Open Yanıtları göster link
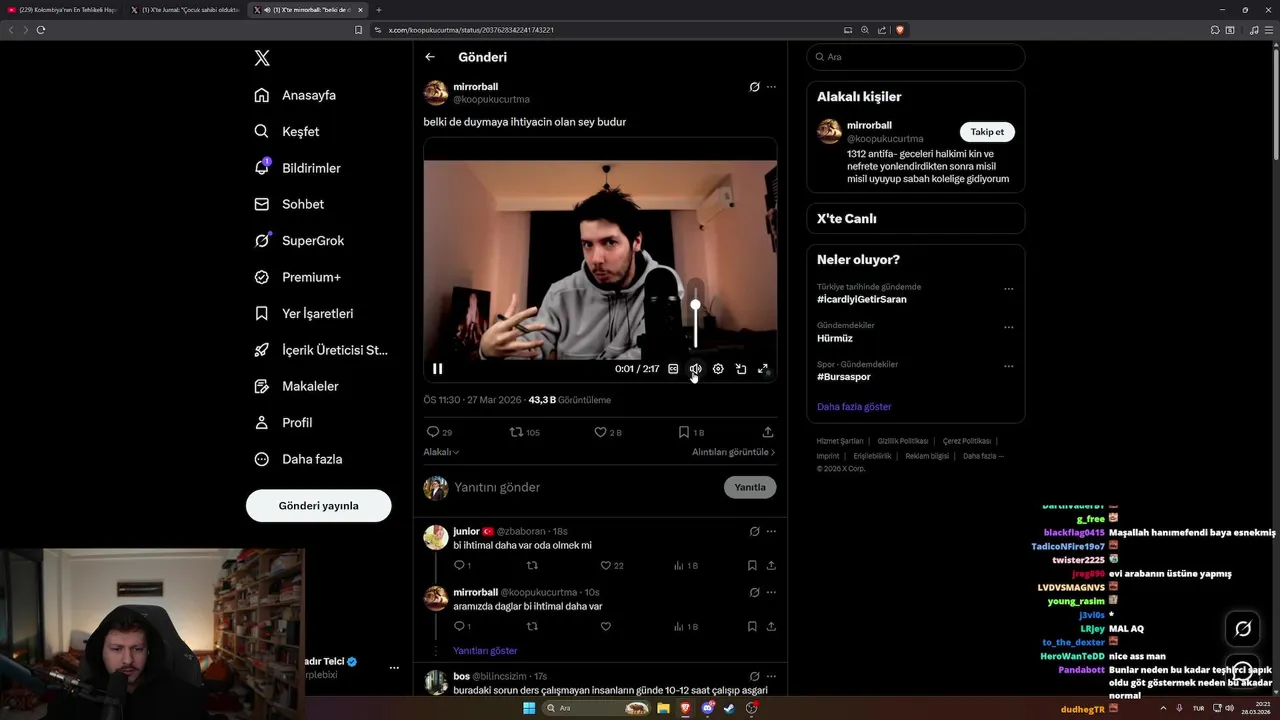 point(485,650)
